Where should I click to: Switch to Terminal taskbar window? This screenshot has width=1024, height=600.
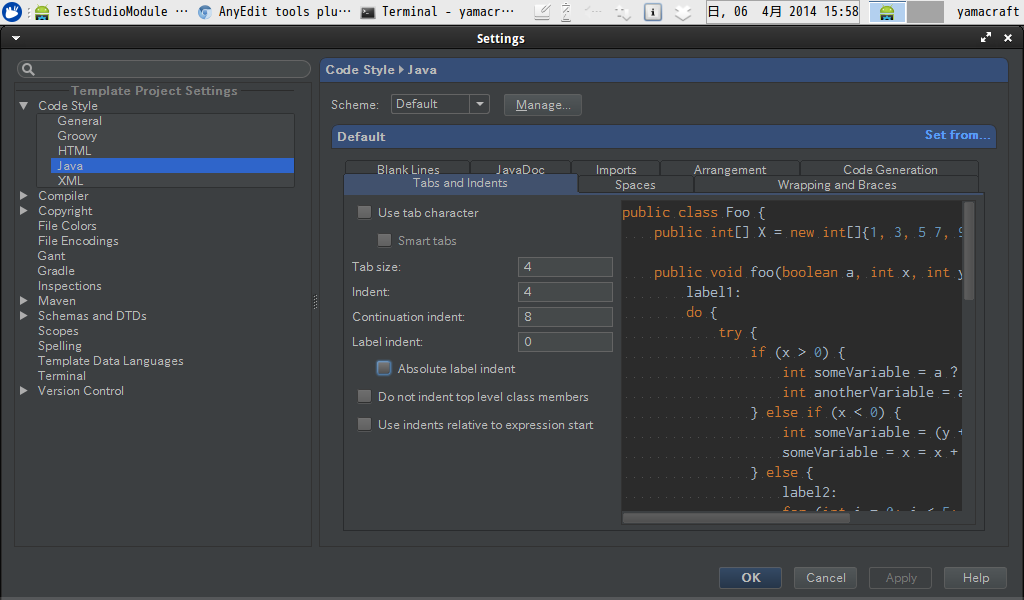(437, 12)
